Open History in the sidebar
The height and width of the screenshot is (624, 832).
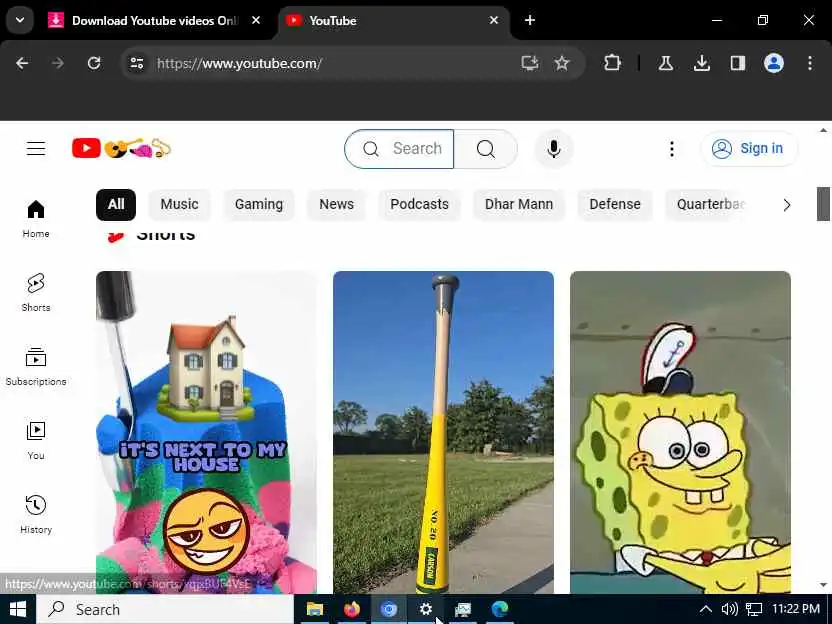pos(36,514)
